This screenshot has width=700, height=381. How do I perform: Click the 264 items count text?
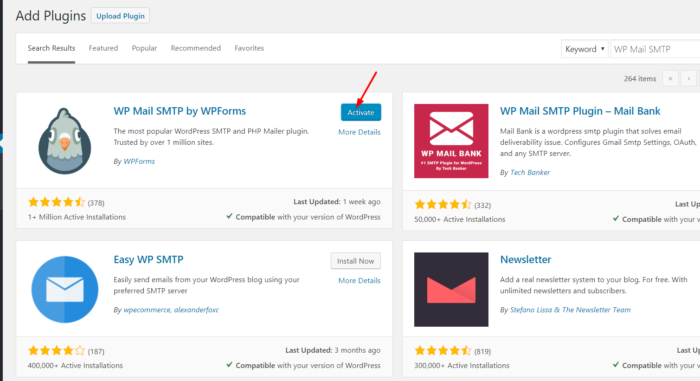640,79
